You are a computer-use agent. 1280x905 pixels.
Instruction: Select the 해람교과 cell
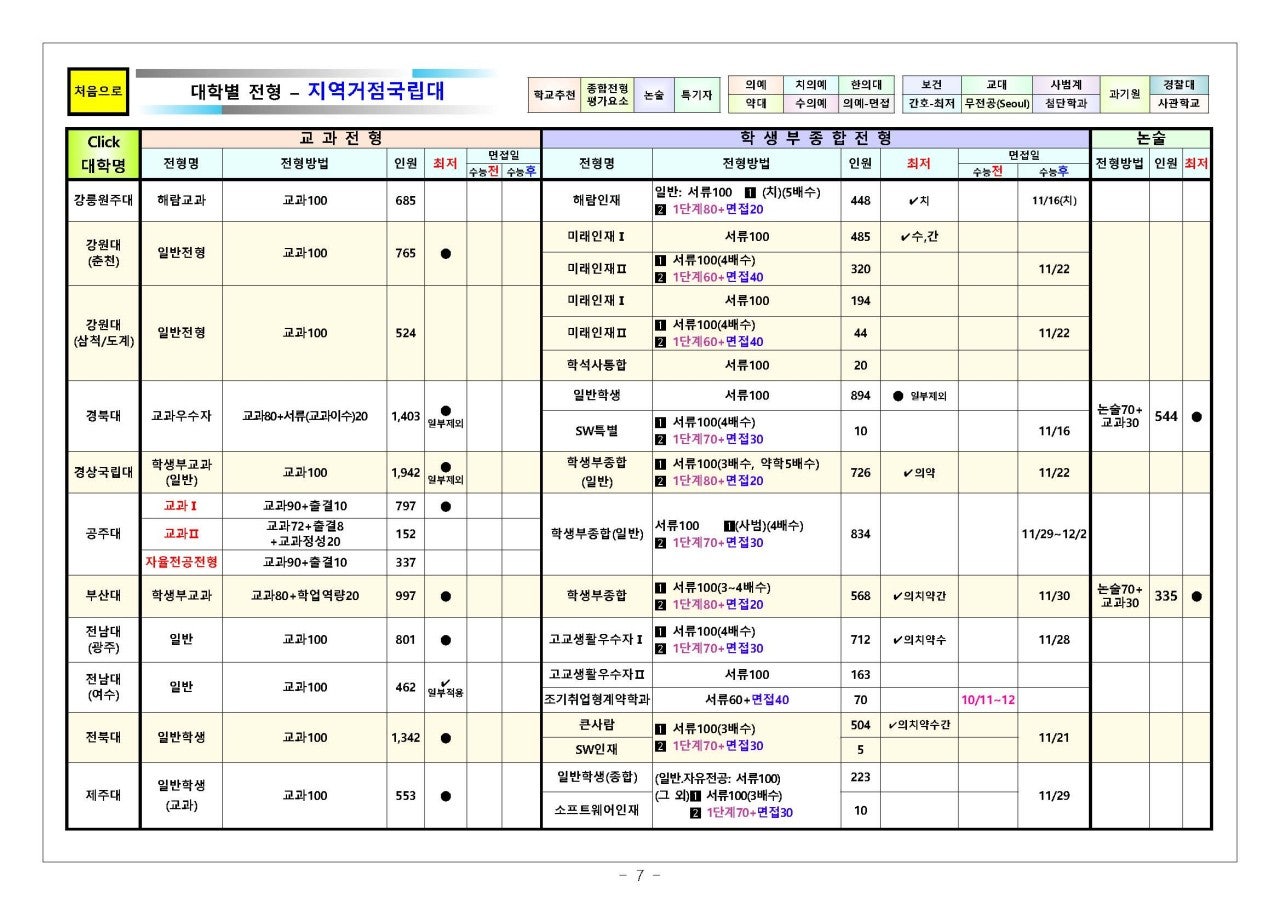coord(182,201)
